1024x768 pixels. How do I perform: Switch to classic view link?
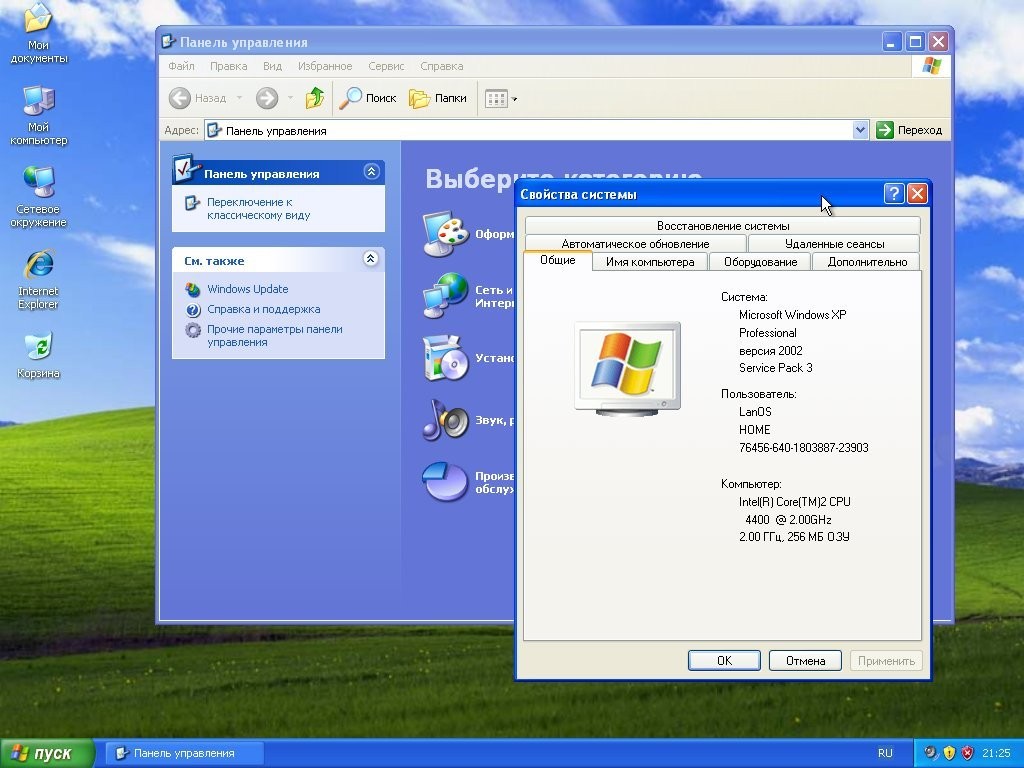258,208
